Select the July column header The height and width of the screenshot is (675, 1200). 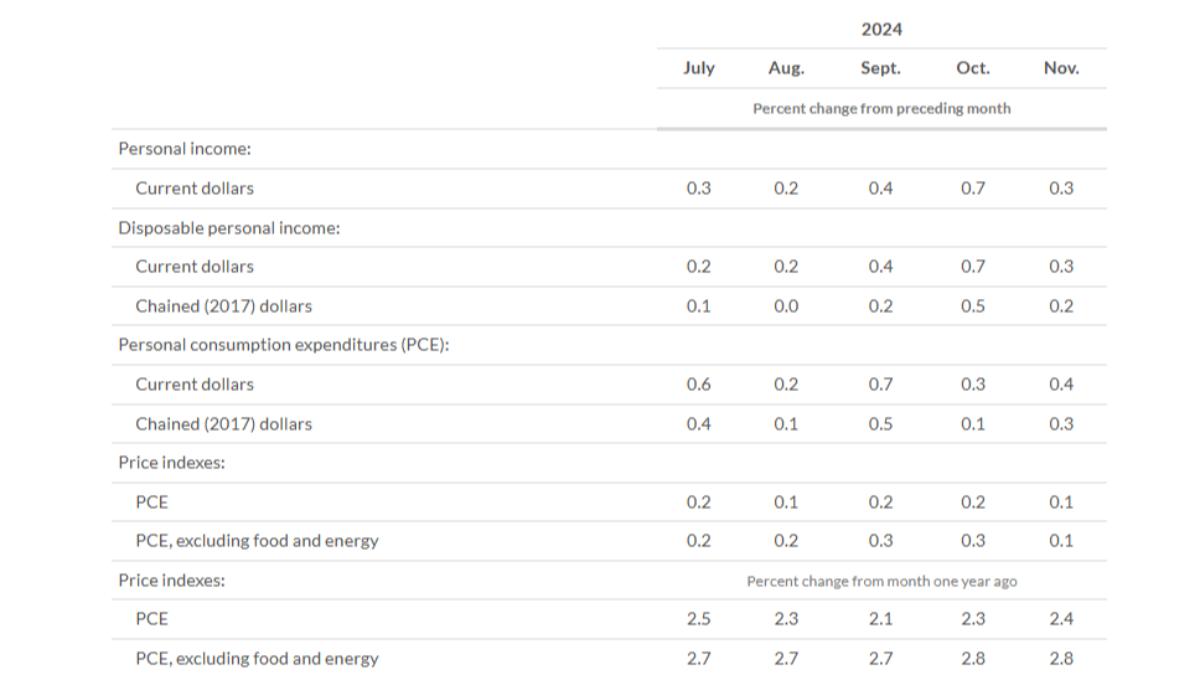click(698, 68)
